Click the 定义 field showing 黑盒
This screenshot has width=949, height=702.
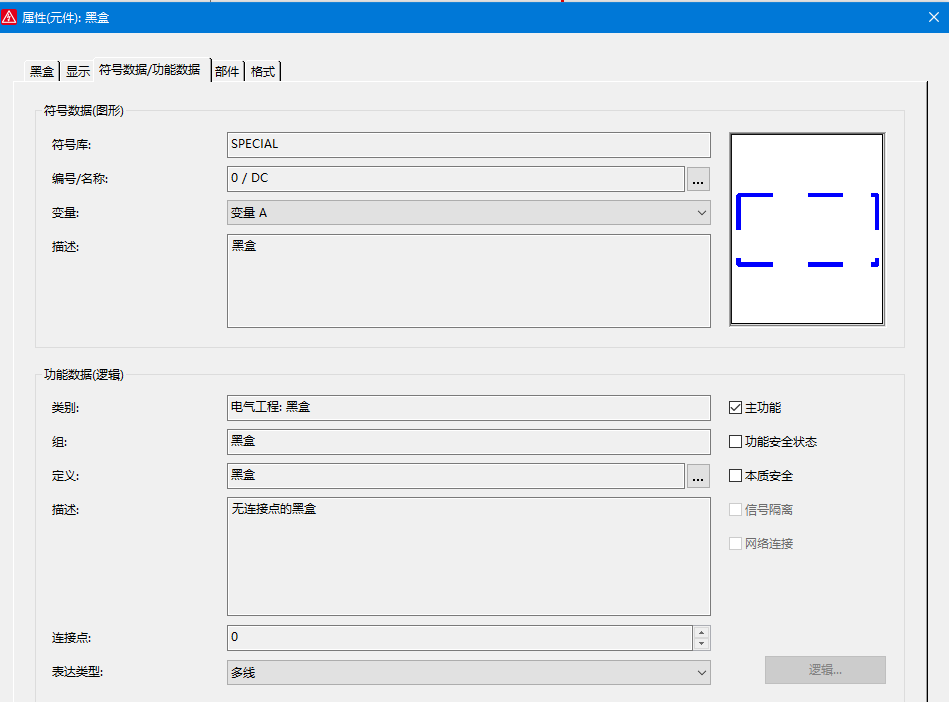coord(456,476)
